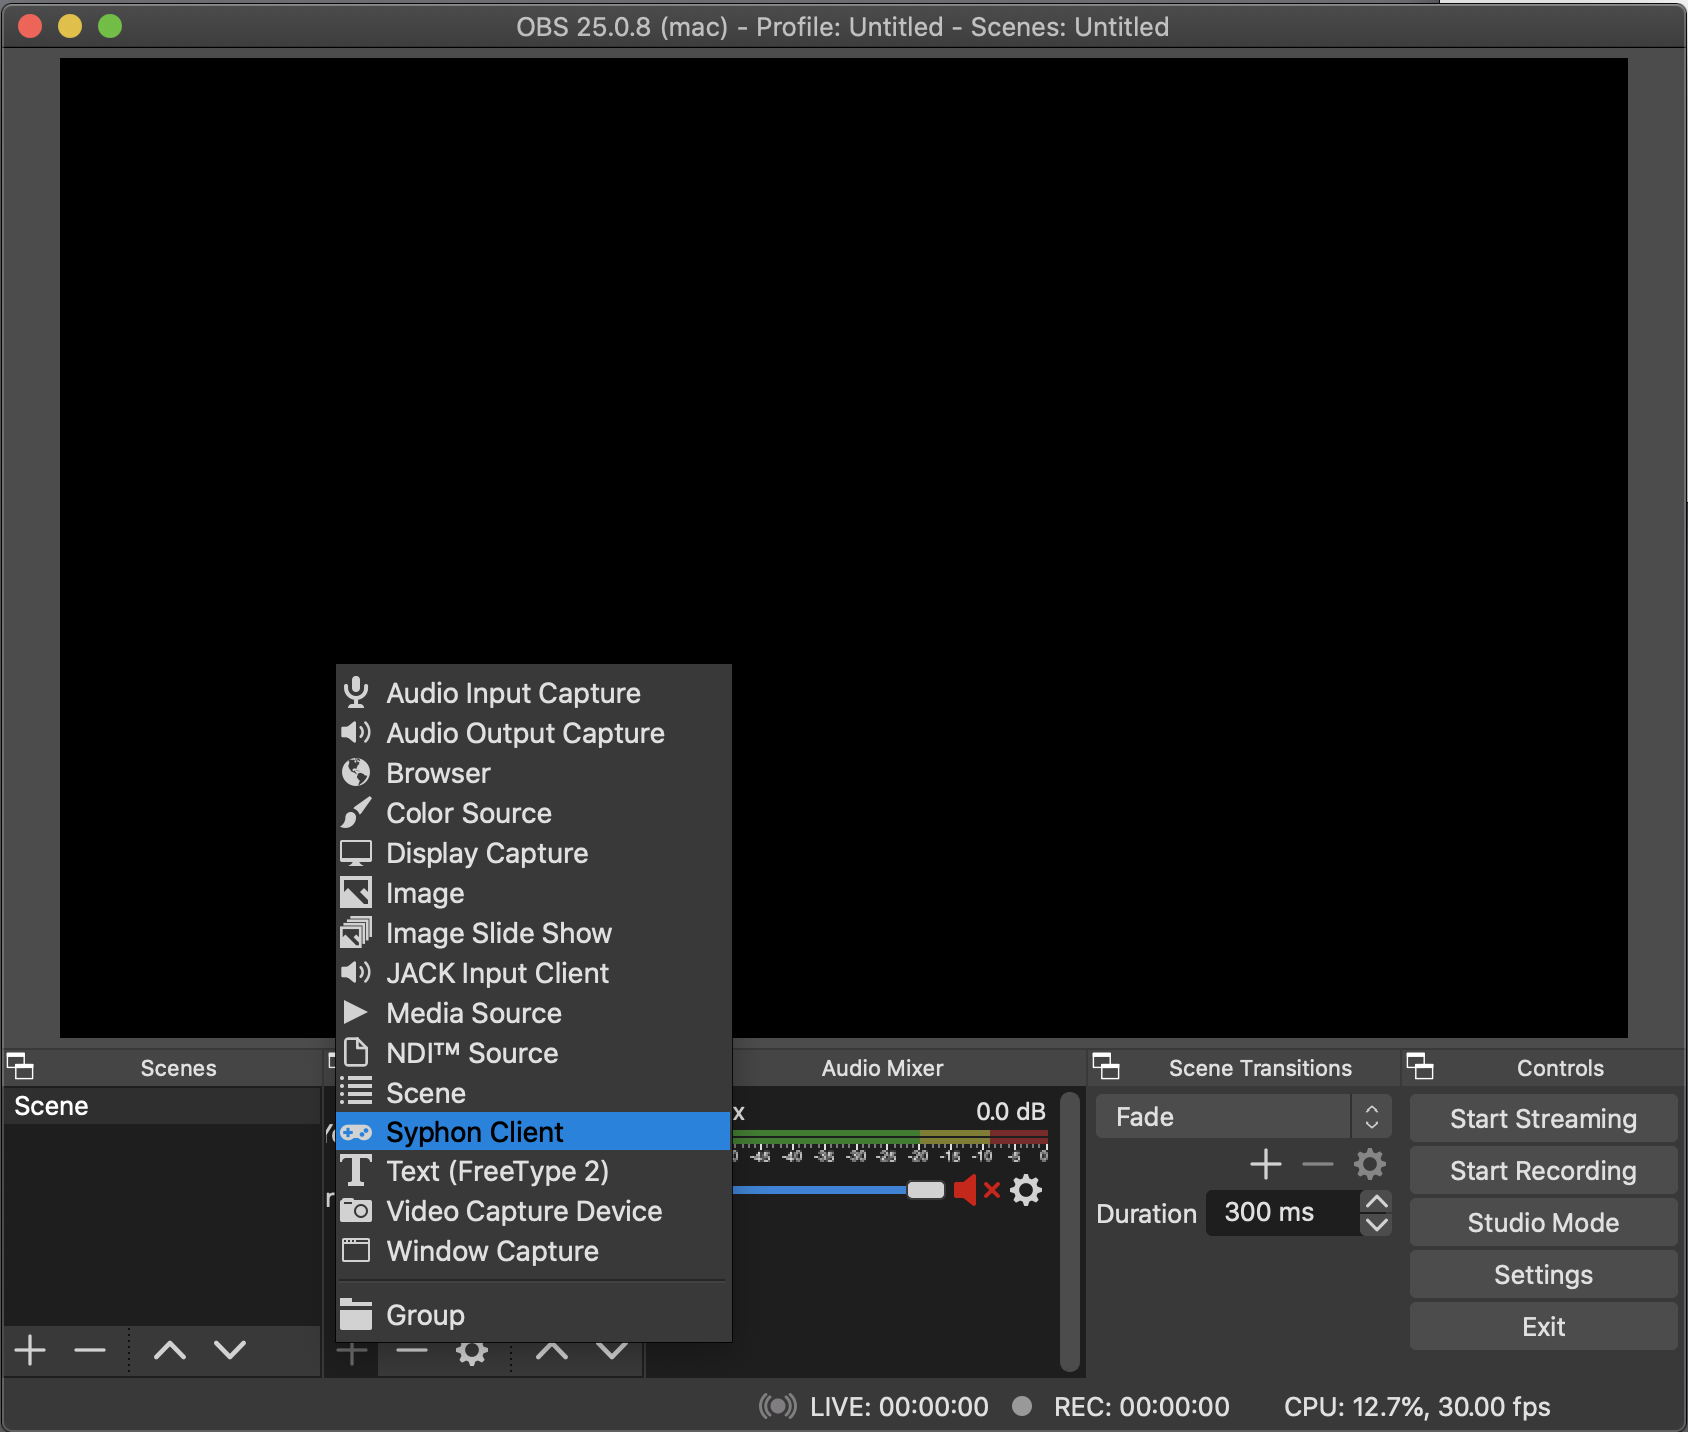The image size is (1688, 1432).
Task: Select the highlighted Syphon Client entry
Action: [x=534, y=1132]
